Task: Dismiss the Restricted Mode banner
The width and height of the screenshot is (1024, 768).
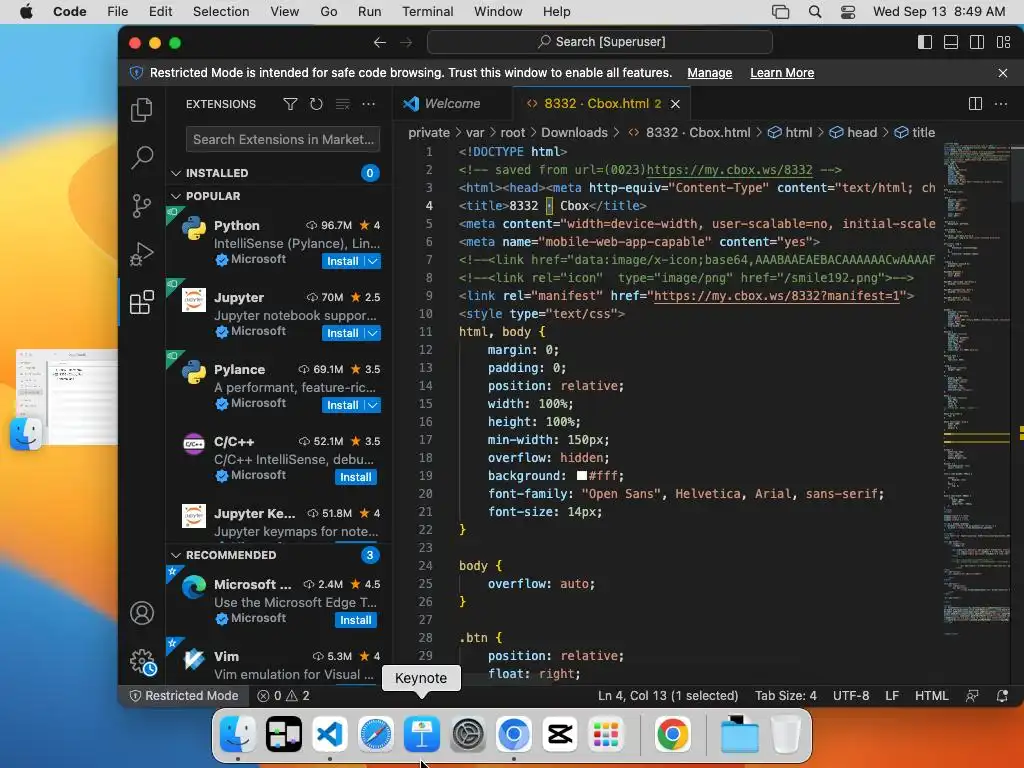Action: point(1002,73)
